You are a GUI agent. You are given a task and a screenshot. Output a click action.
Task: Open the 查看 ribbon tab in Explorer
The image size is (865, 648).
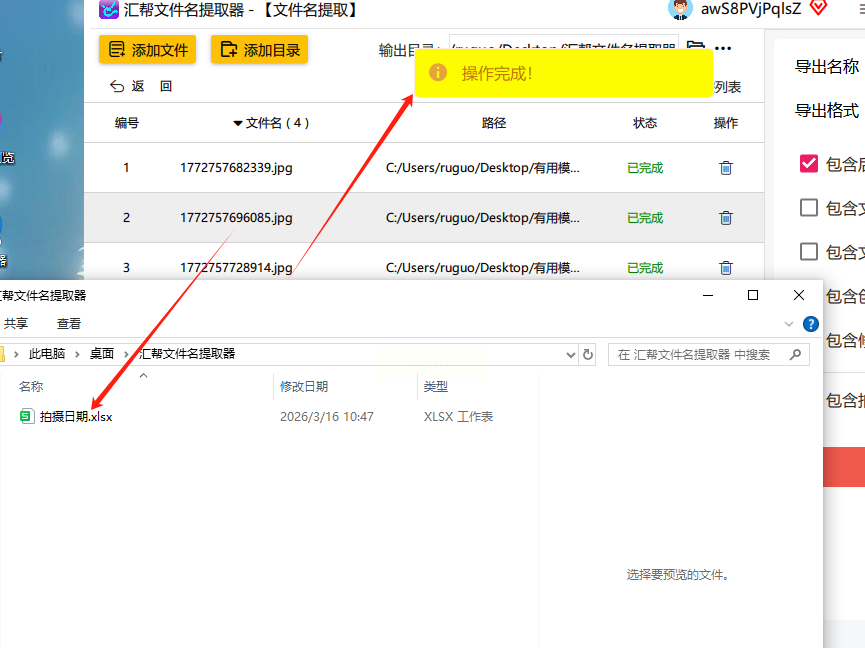[x=68, y=323]
